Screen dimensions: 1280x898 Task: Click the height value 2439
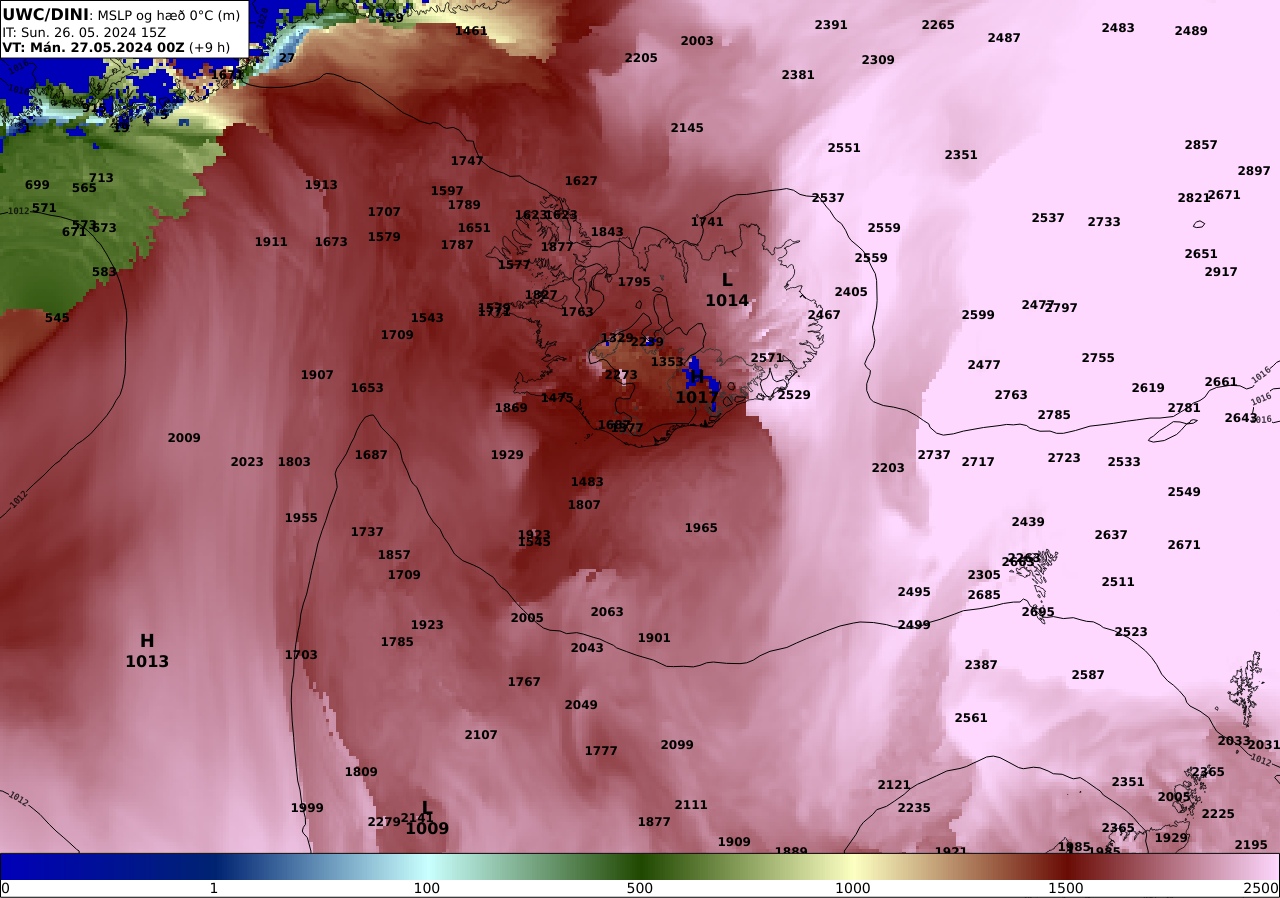tap(1028, 522)
